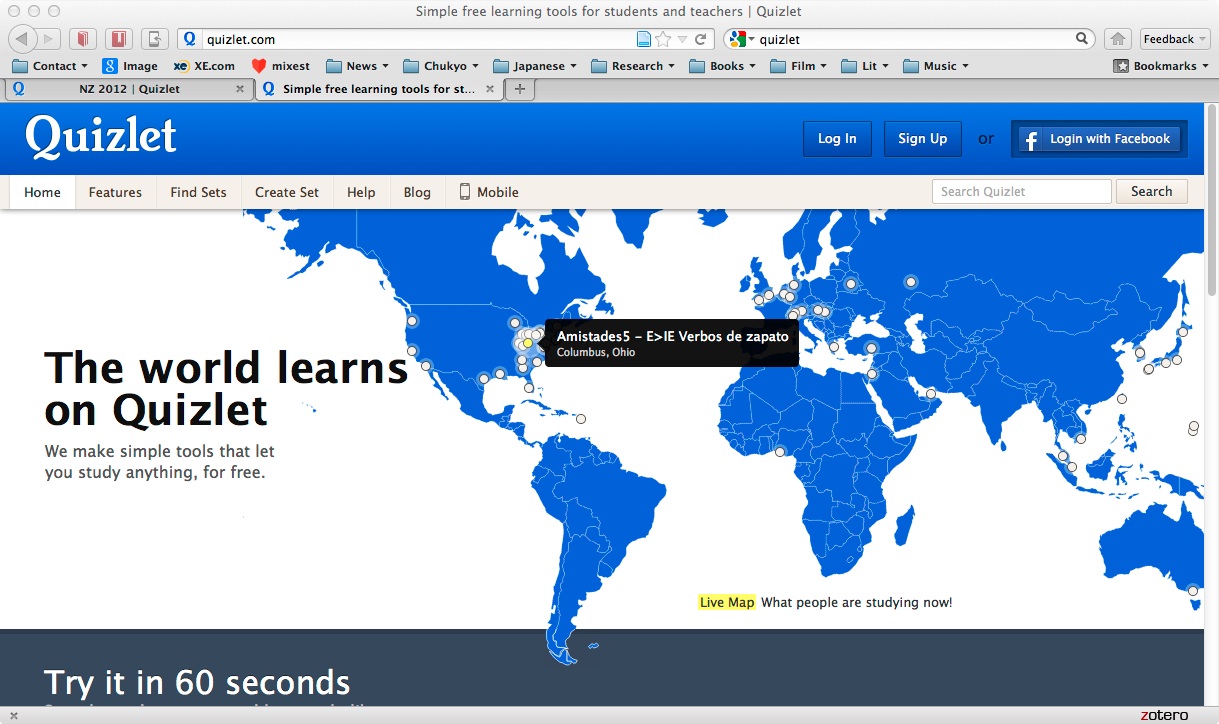Expand the Books bookmarks folder
The image size is (1219, 724).
coord(722,66)
